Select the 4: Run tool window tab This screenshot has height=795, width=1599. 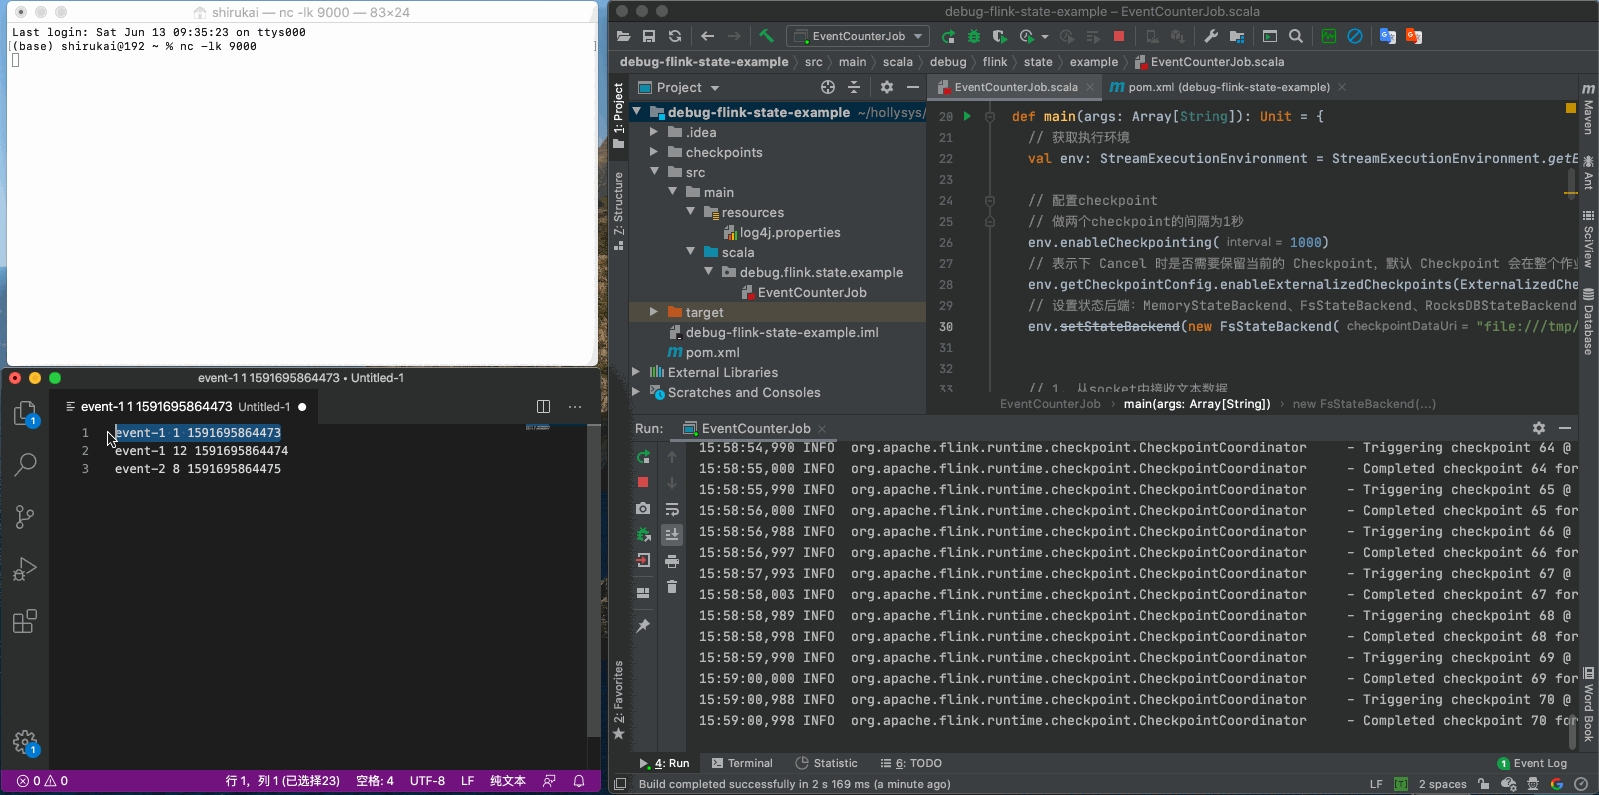click(664, 763)
